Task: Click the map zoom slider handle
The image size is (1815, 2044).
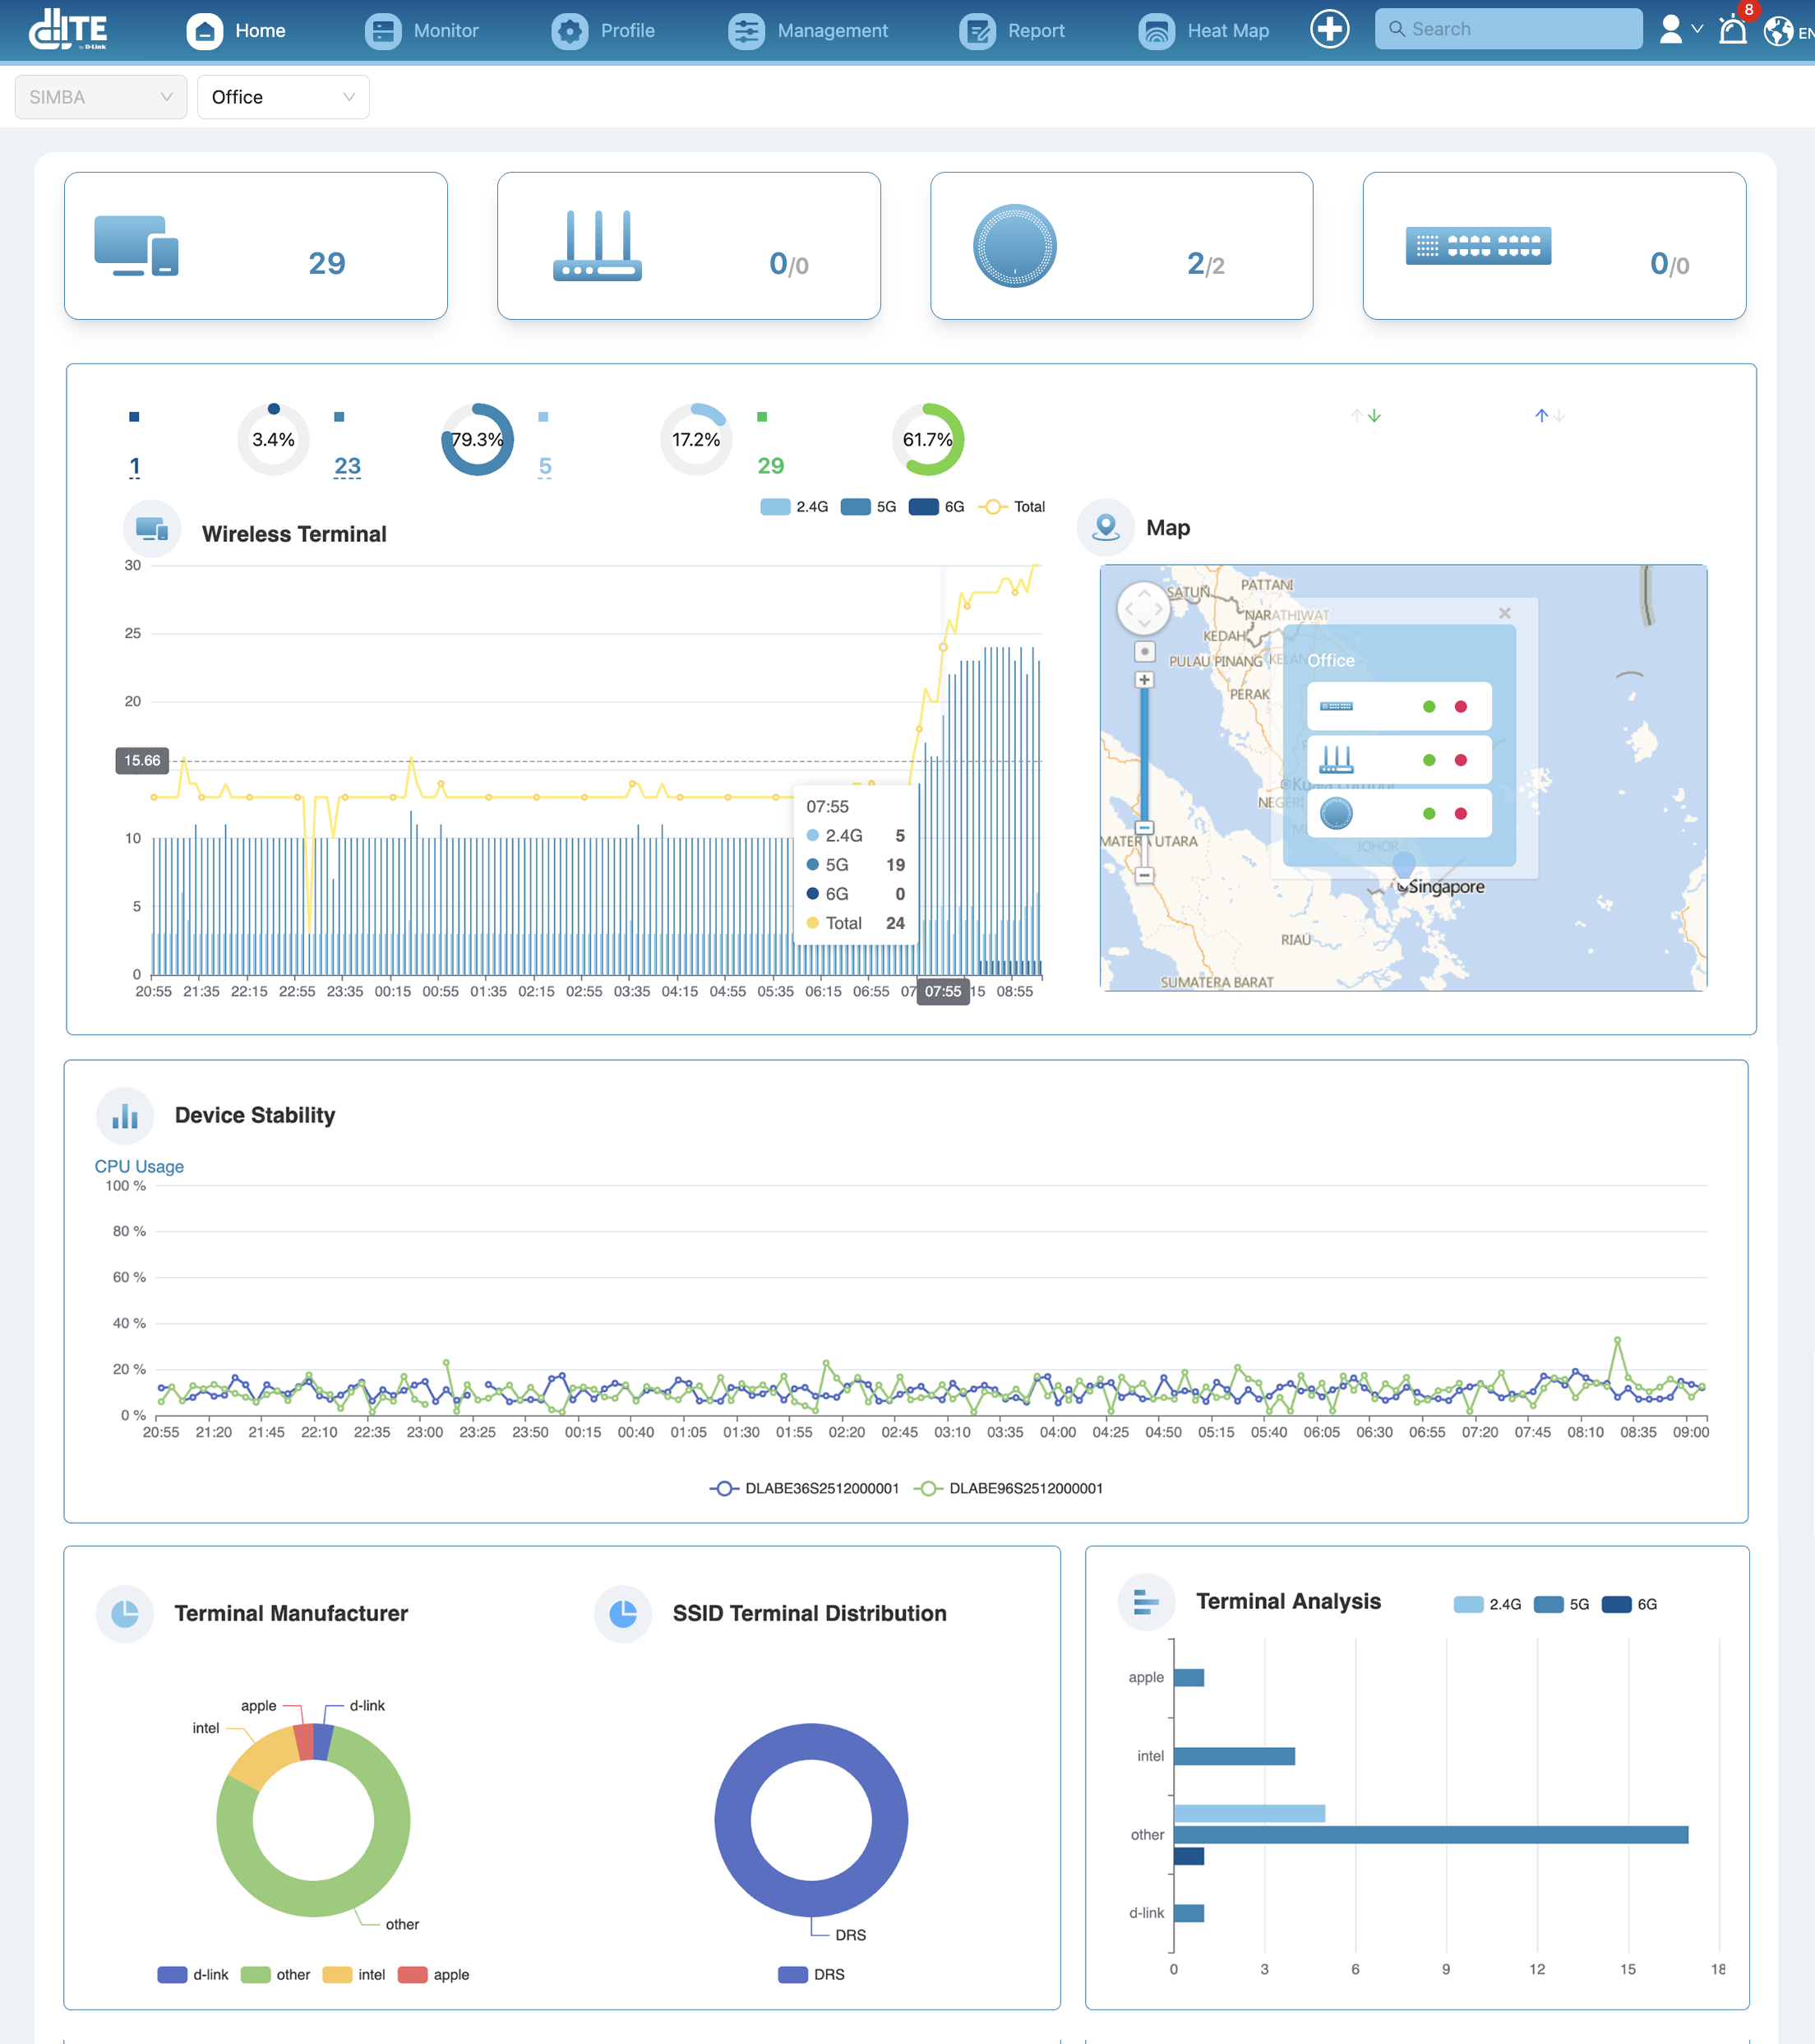Action: pyautogui.click(x=1145, y=828)
